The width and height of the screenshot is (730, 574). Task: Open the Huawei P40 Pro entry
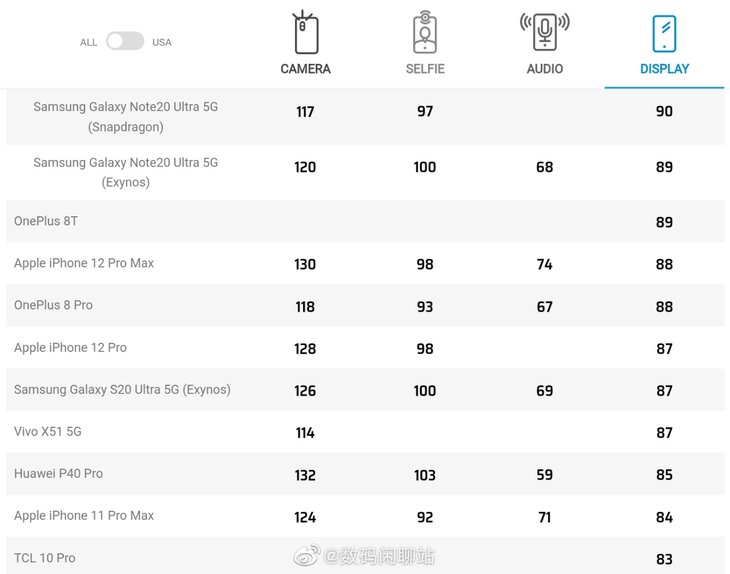[x=58, y=473]
